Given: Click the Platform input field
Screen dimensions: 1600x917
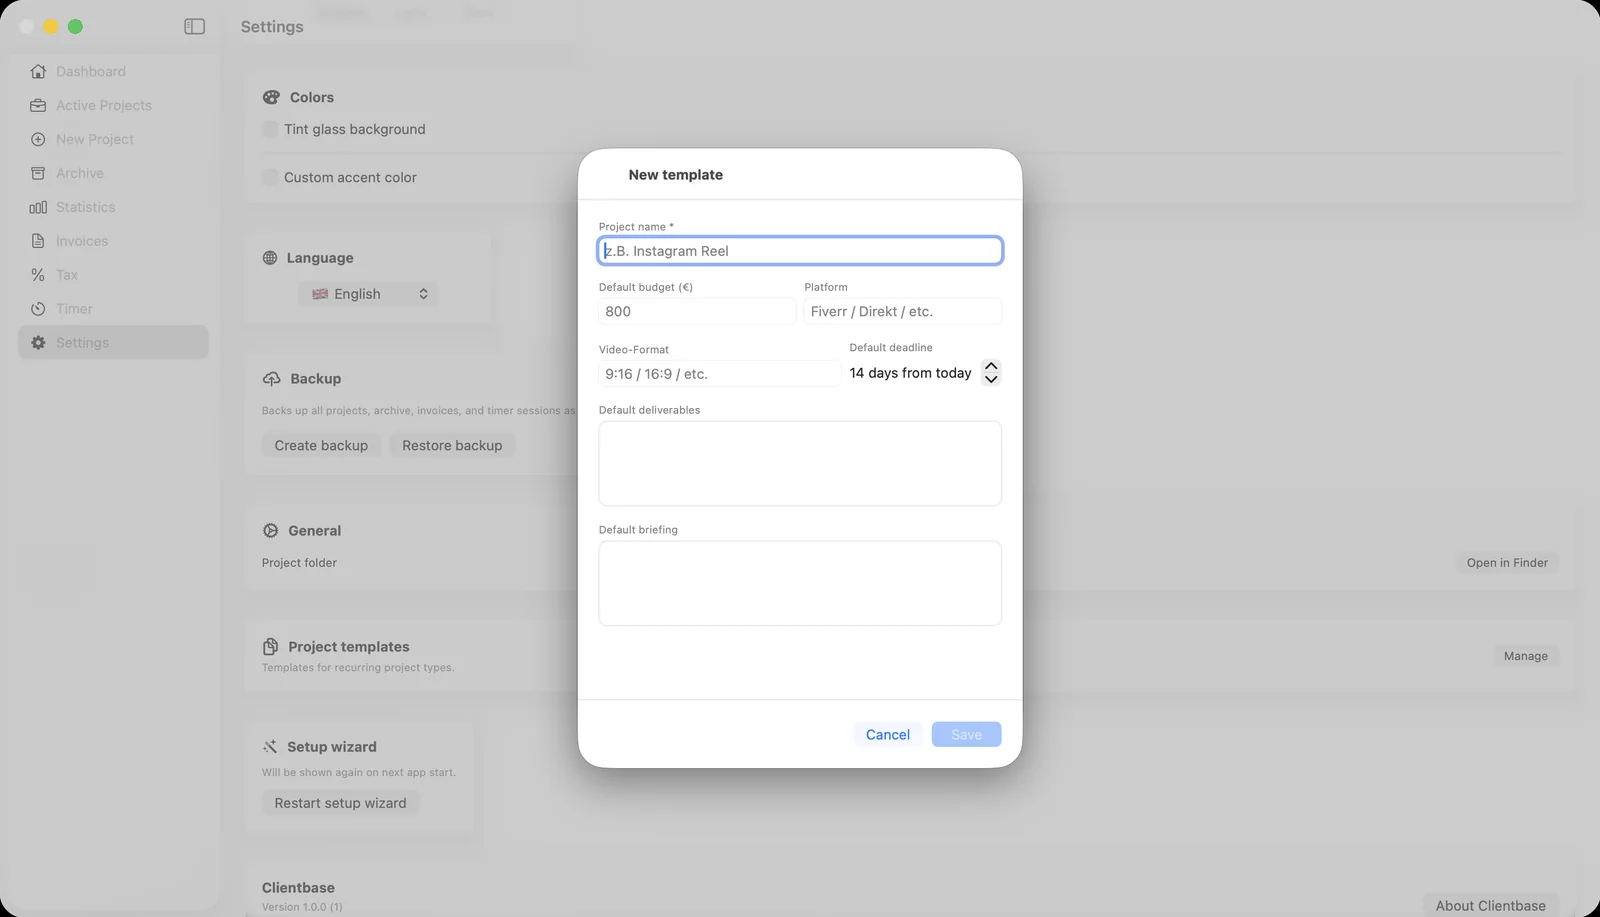Looking at the screenshot, I should (x=903, y=312).
